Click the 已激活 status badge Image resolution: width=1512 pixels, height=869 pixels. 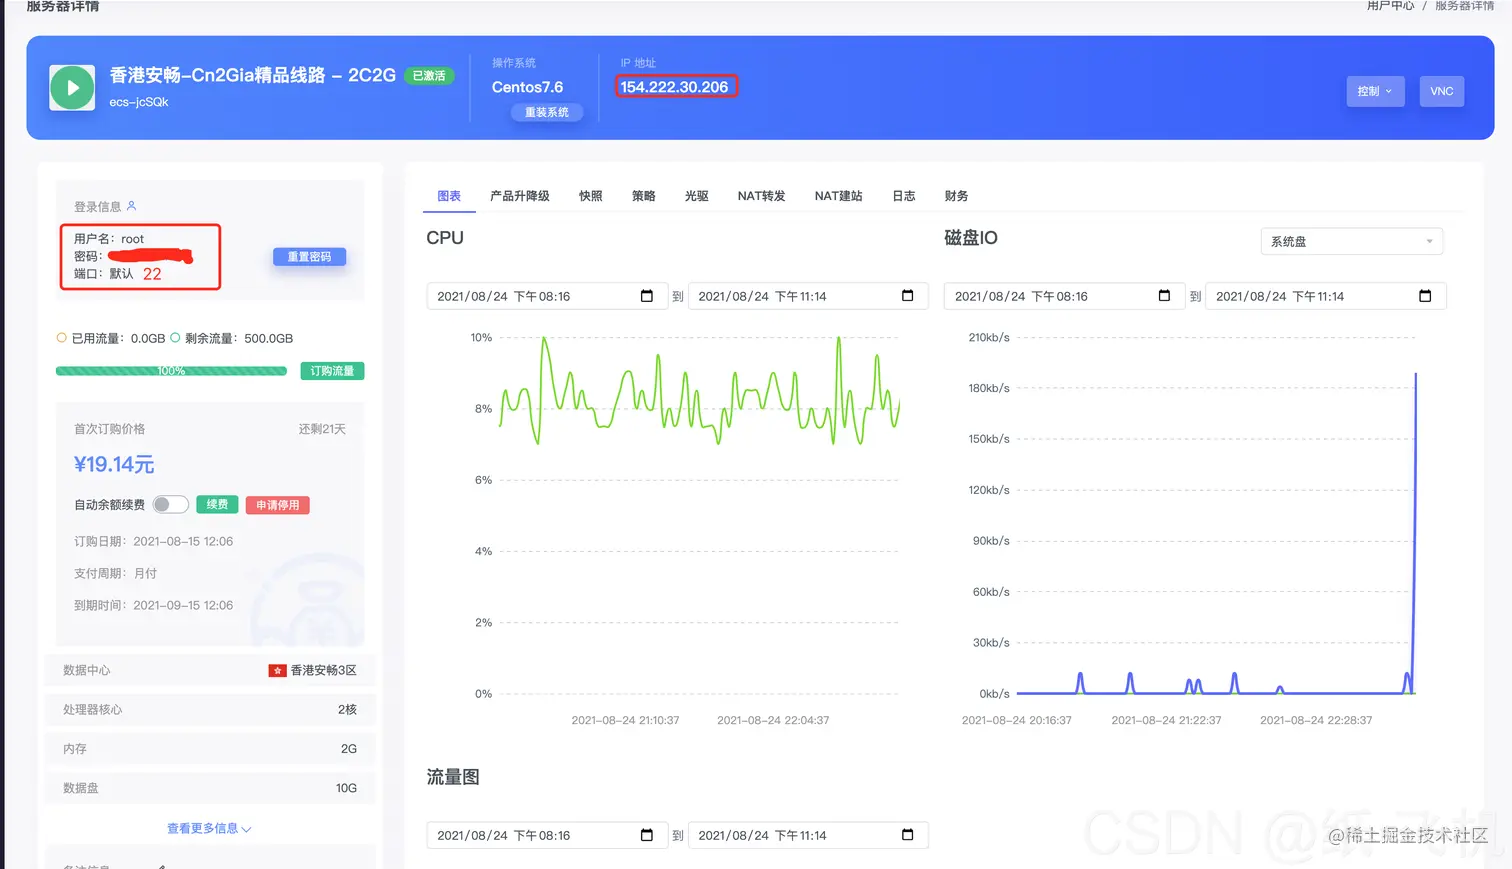pyautogui.click(x=429, y=76)
